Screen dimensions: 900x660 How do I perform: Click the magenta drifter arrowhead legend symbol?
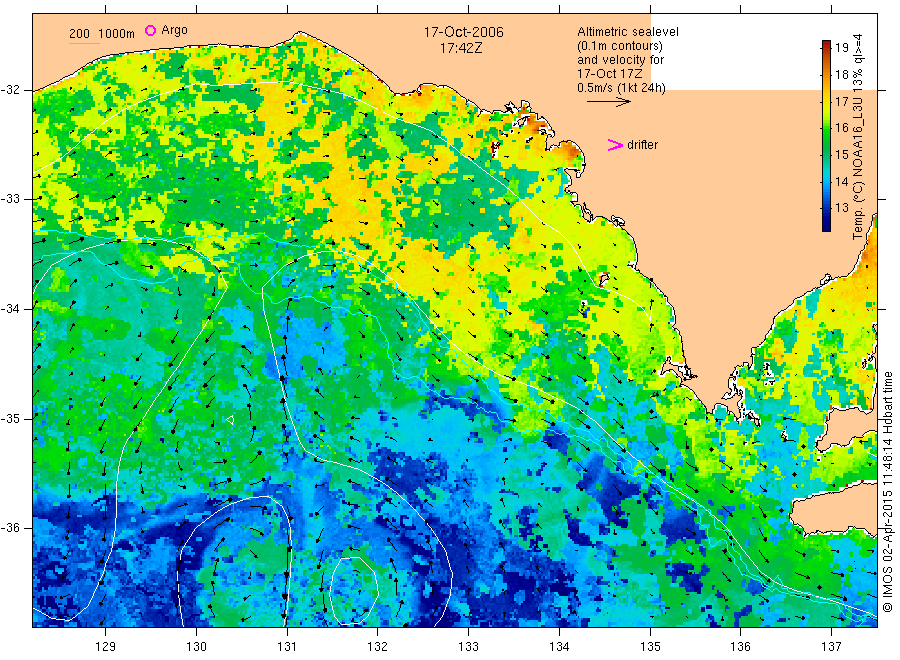pyautogui.click(x=615, y=145)
